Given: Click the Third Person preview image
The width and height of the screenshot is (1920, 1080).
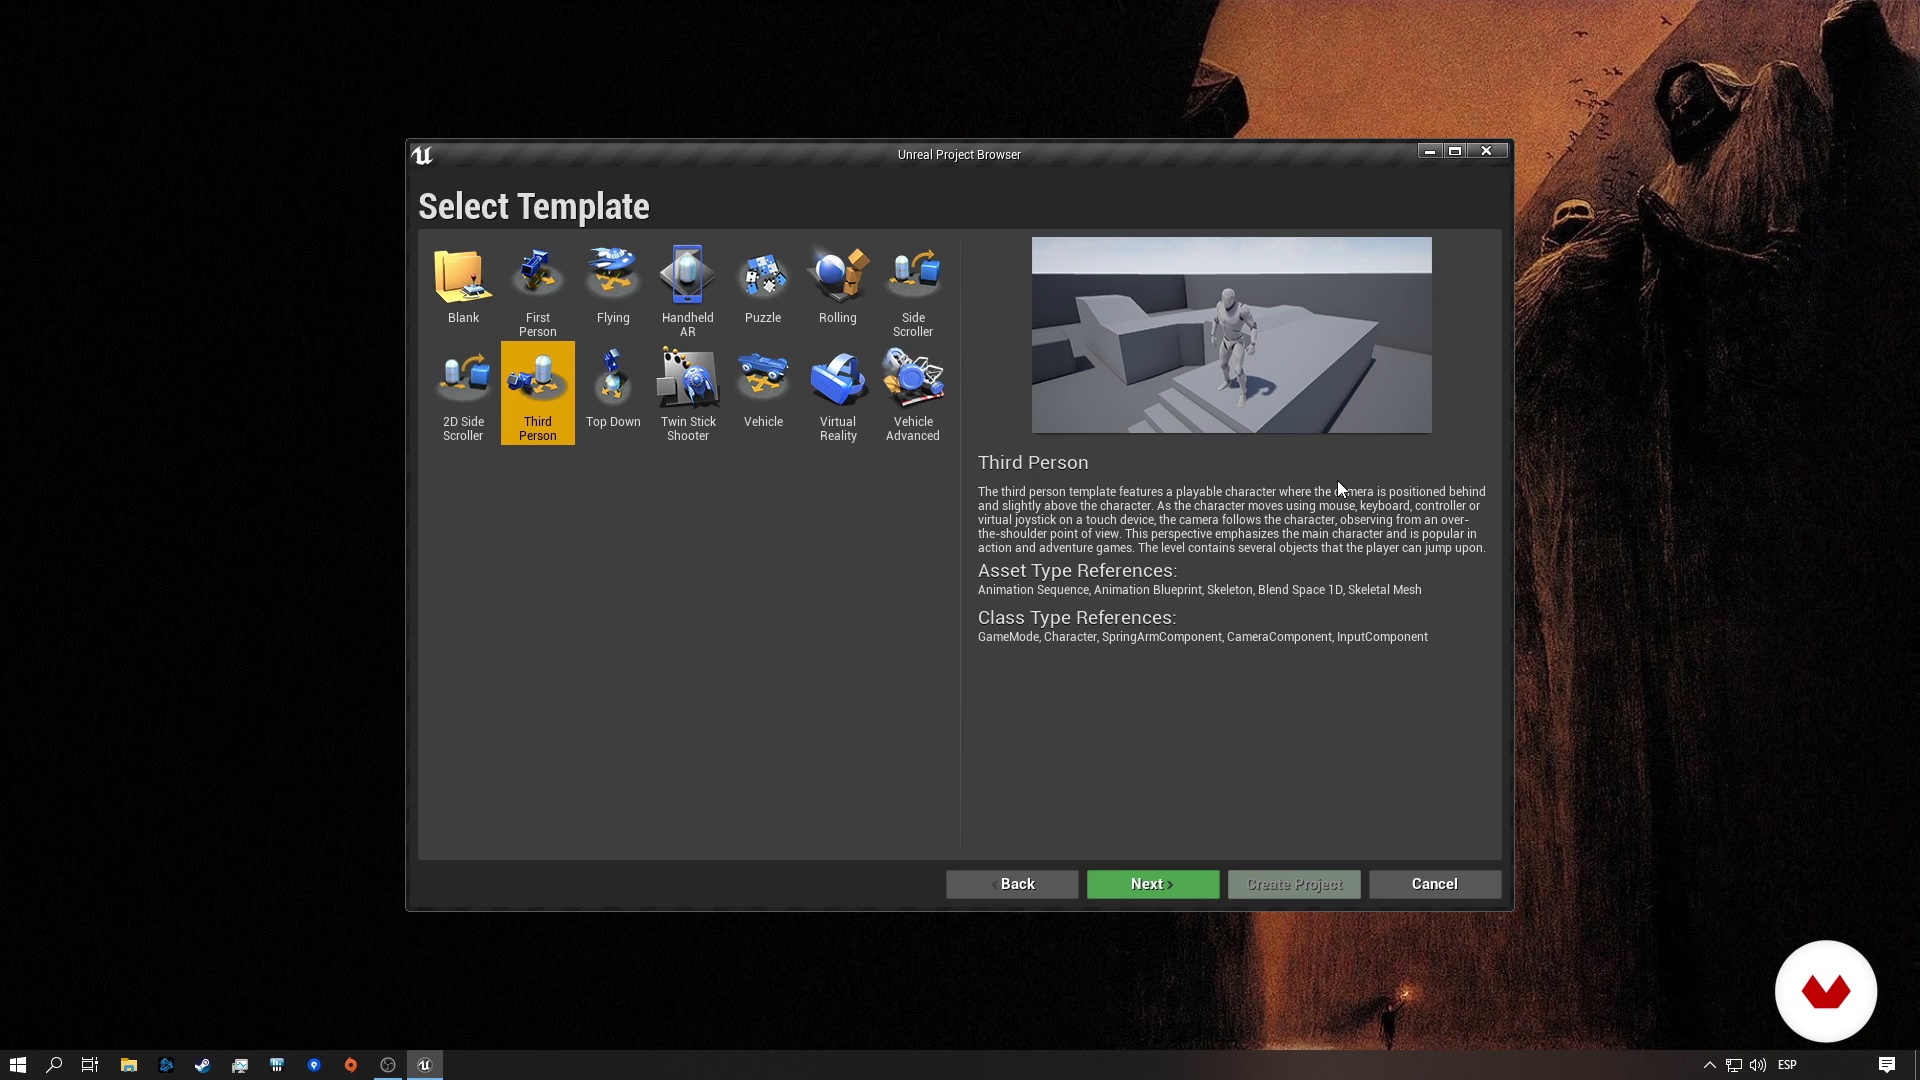Looking at the screenshot, I should [1231, 335].
